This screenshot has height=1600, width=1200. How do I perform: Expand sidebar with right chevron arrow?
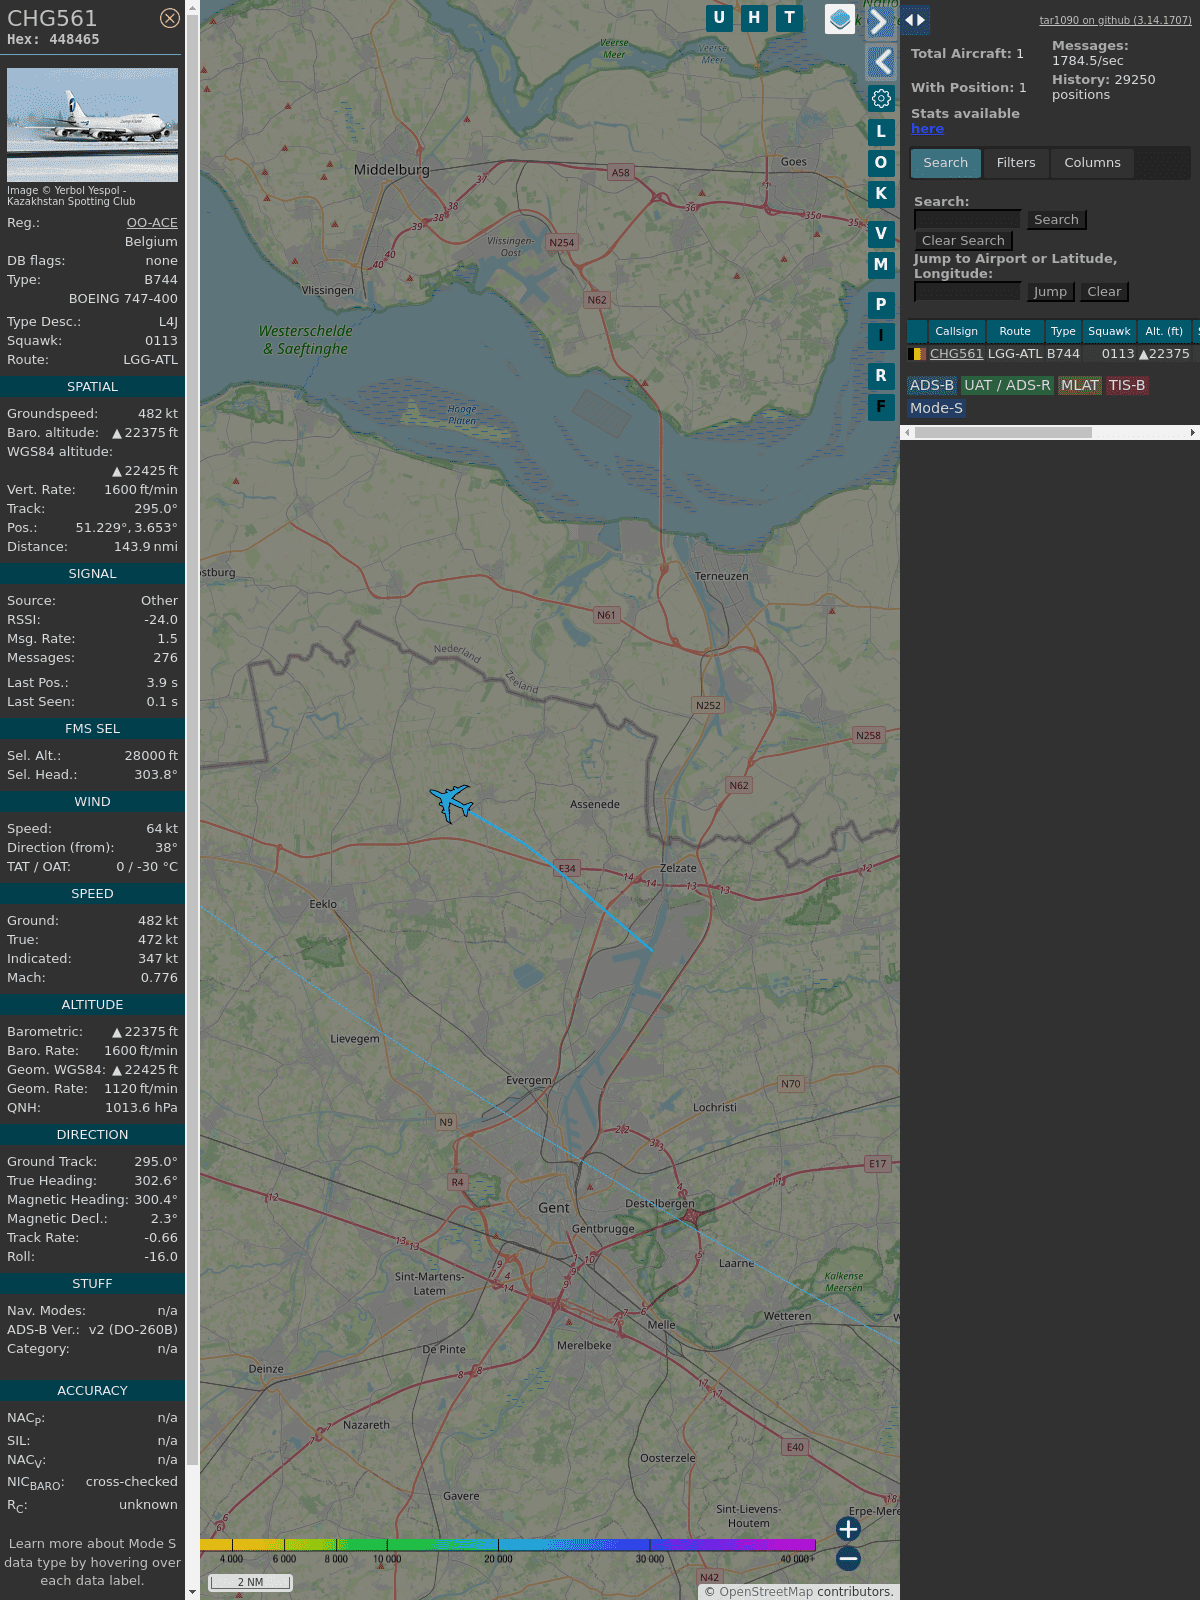coord(879,22)
